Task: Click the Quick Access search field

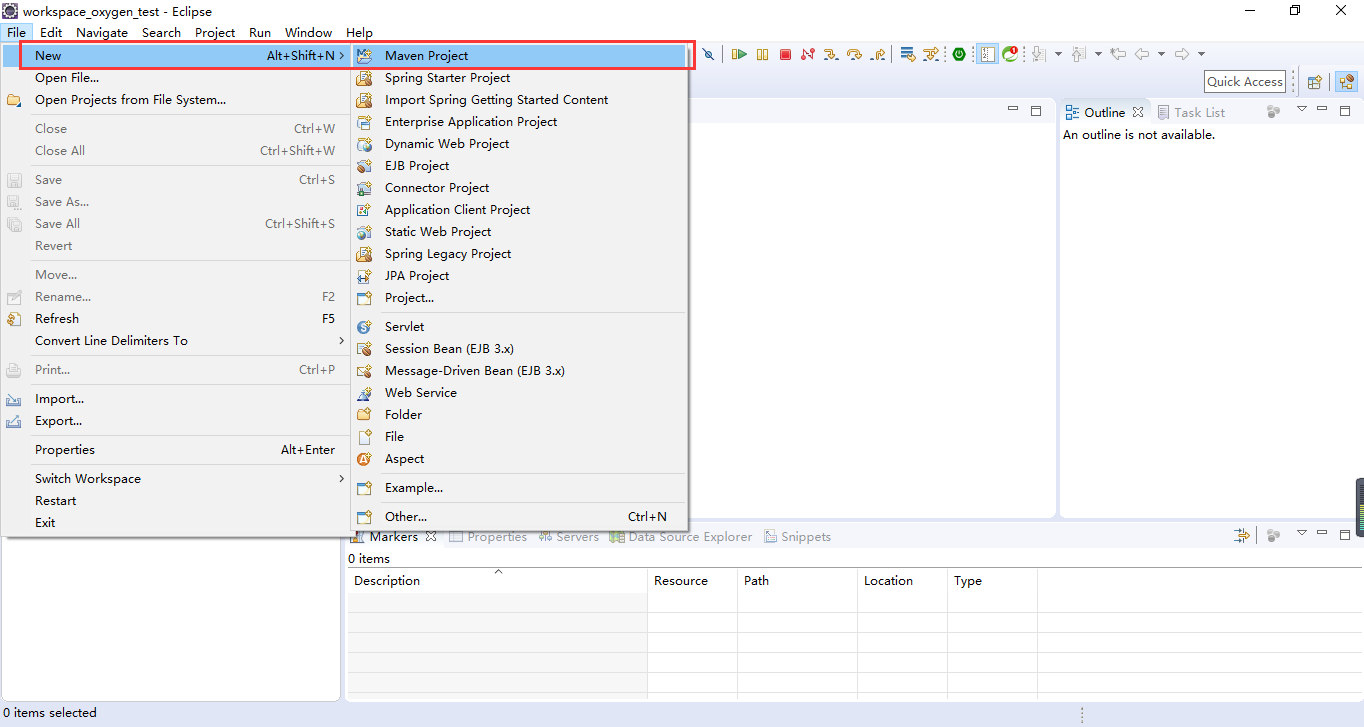Action: pyautogui.click(x=1244, y=82)
